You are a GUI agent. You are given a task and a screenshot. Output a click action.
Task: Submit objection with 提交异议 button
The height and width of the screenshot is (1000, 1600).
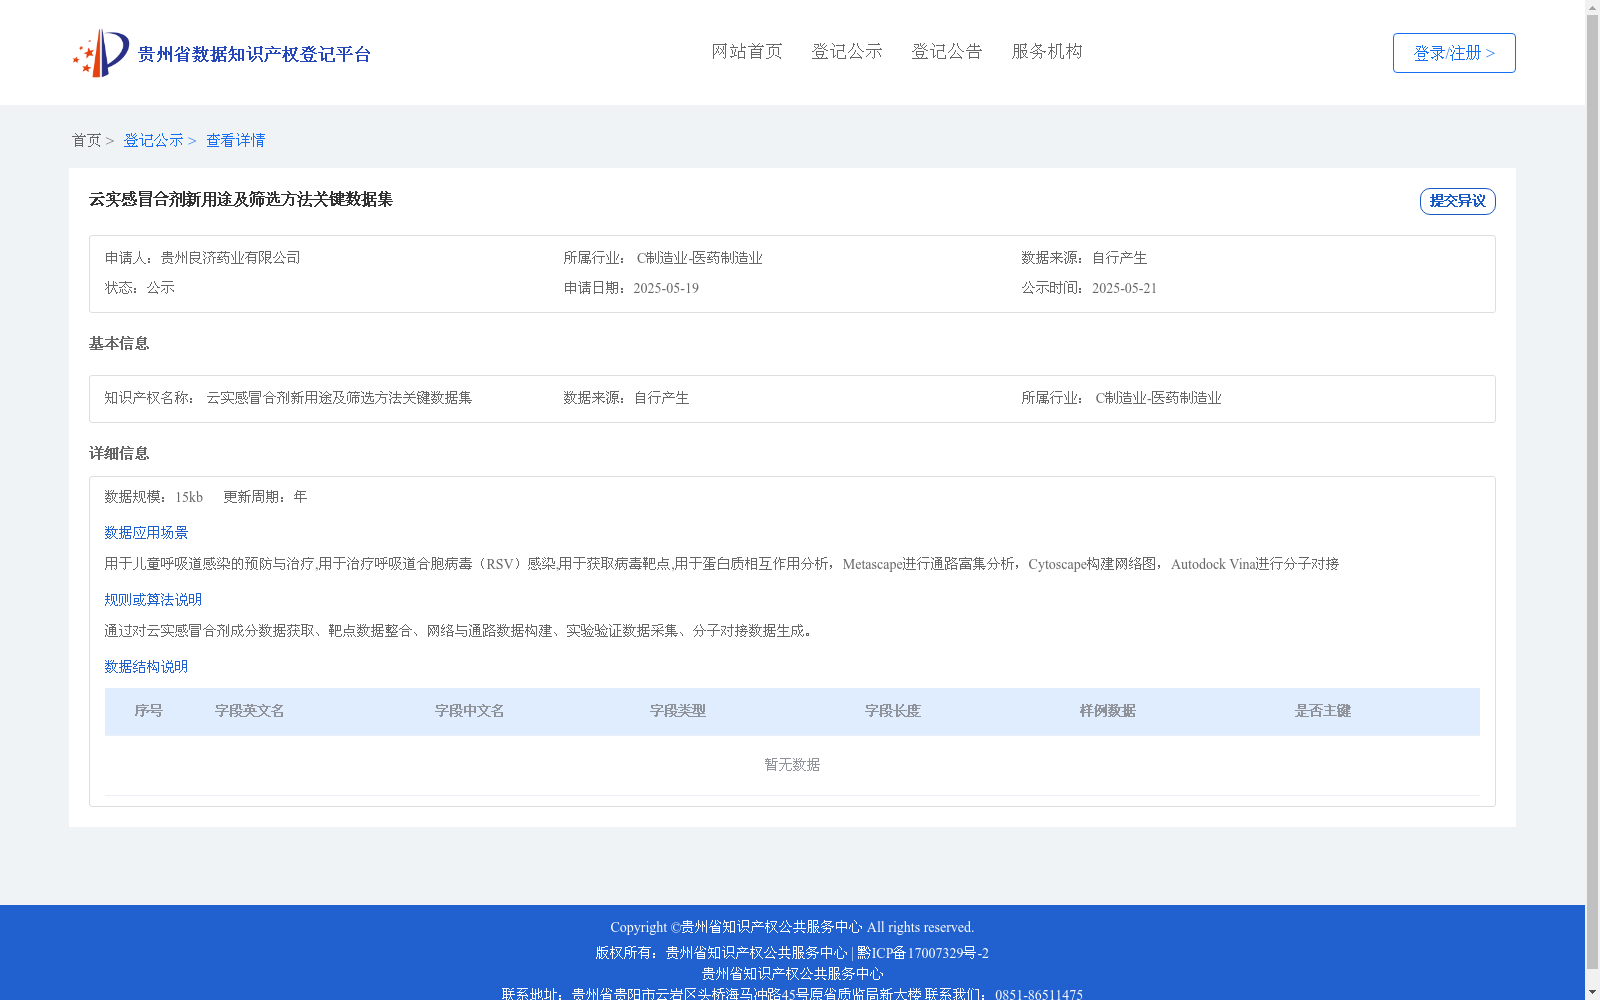(x=1458, y=201)
